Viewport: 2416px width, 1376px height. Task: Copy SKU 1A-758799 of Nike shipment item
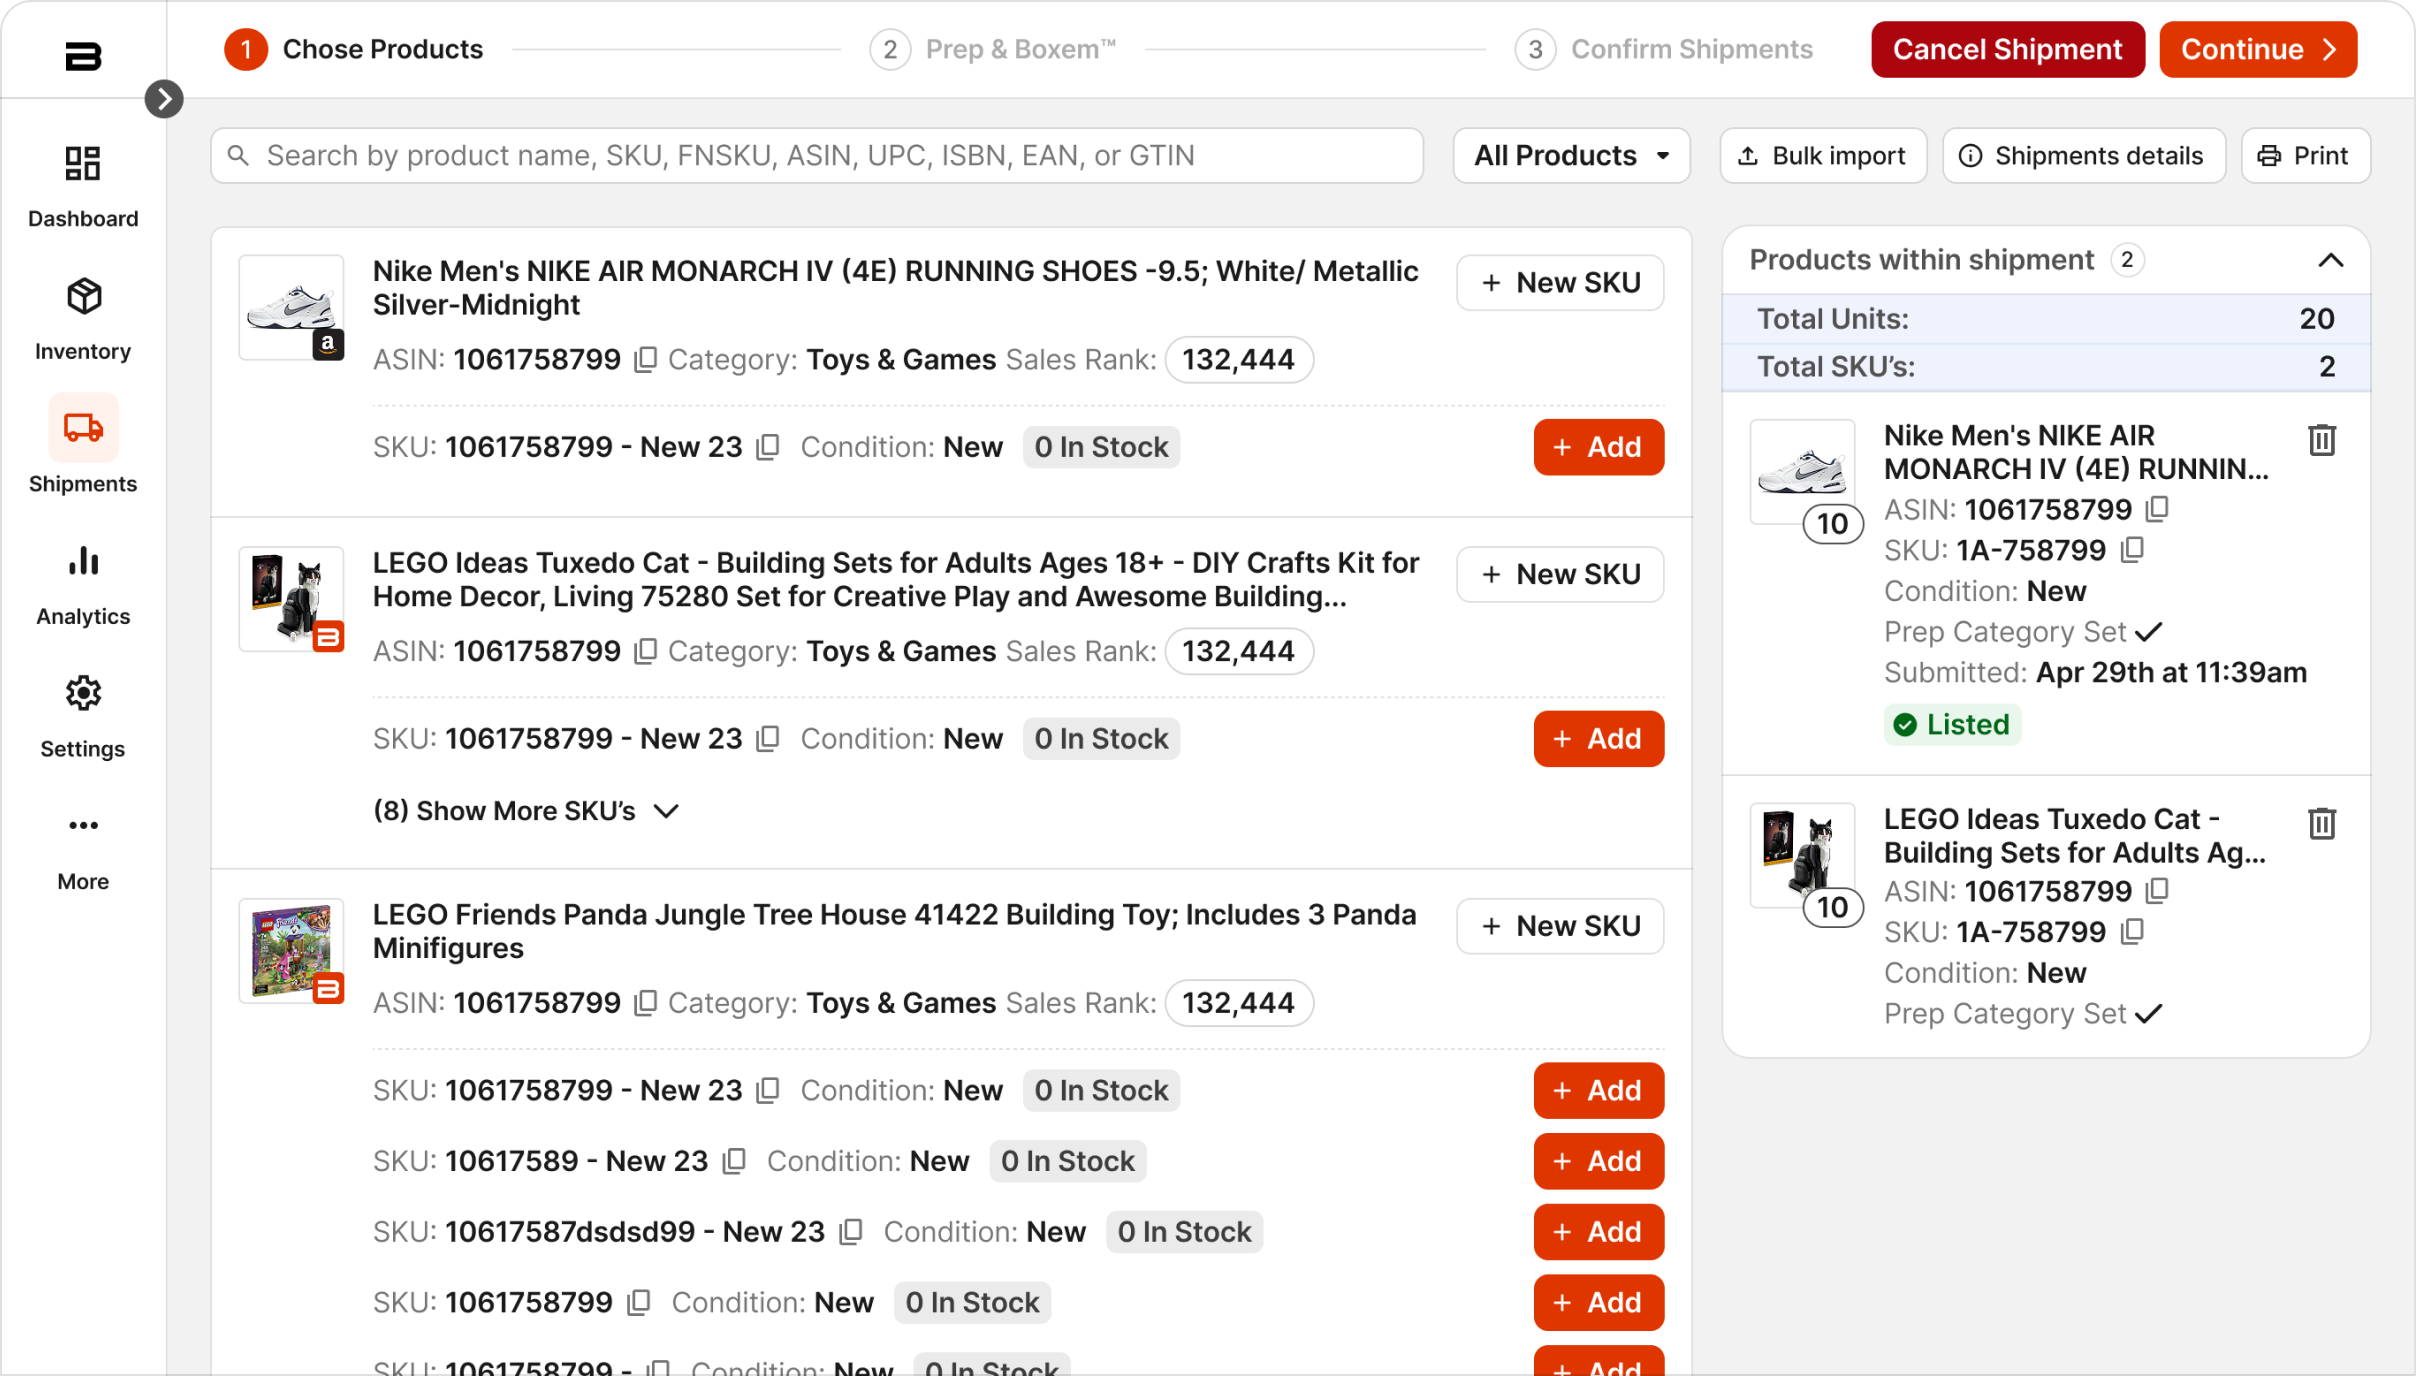(x=2133, y=550)
